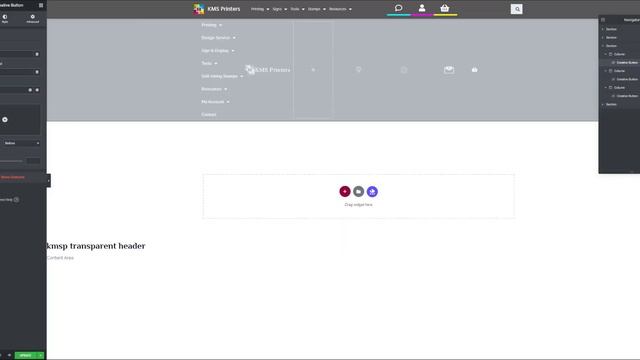Screen dimensions: 640x360
Task: Open the Resources dropdown in top nav
Action: click(x=340, y=9)
